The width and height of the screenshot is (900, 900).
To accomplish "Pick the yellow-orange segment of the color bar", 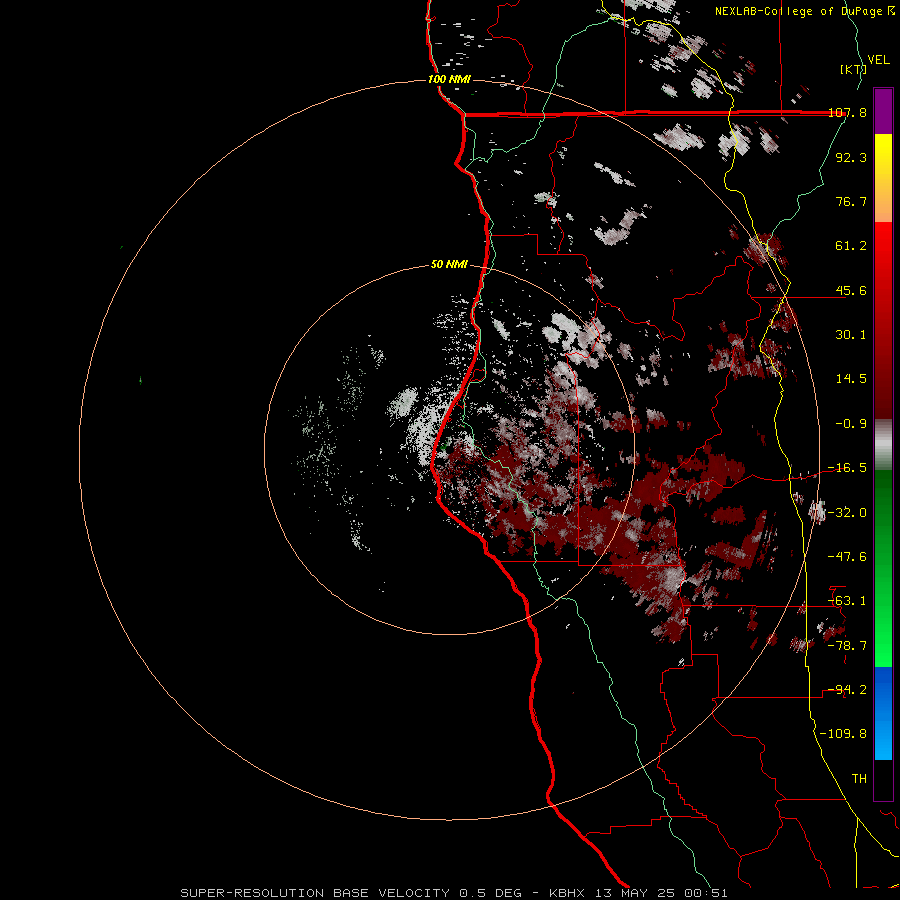I will point(883,178).
